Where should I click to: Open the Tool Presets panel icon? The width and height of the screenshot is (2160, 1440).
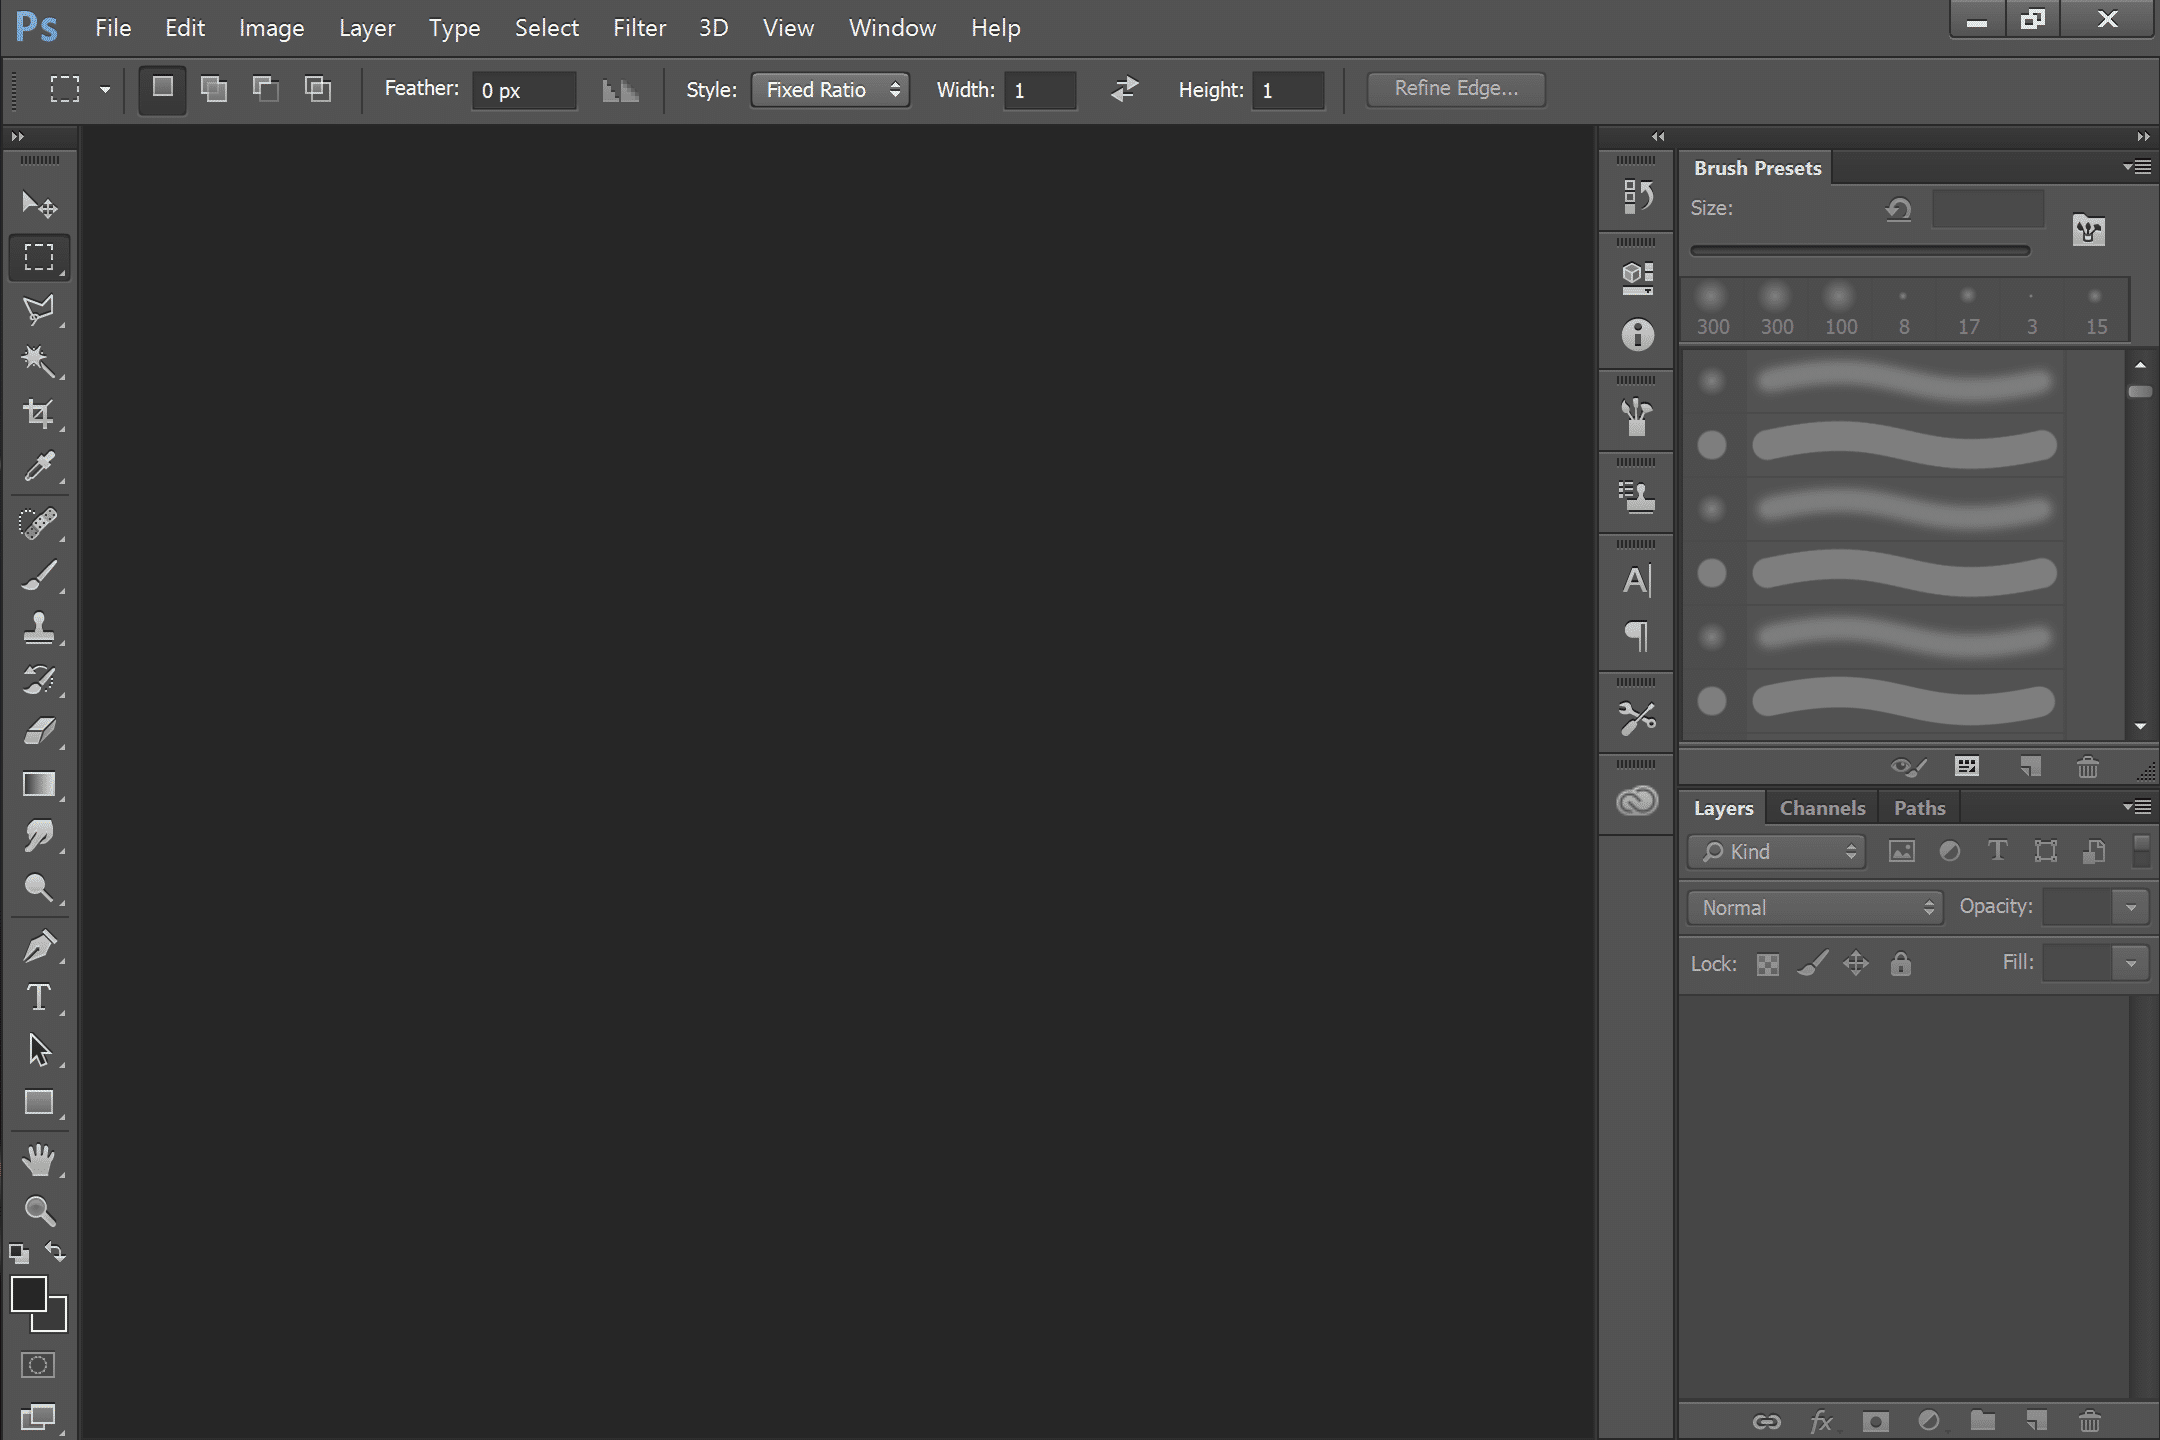[1637, 717]
